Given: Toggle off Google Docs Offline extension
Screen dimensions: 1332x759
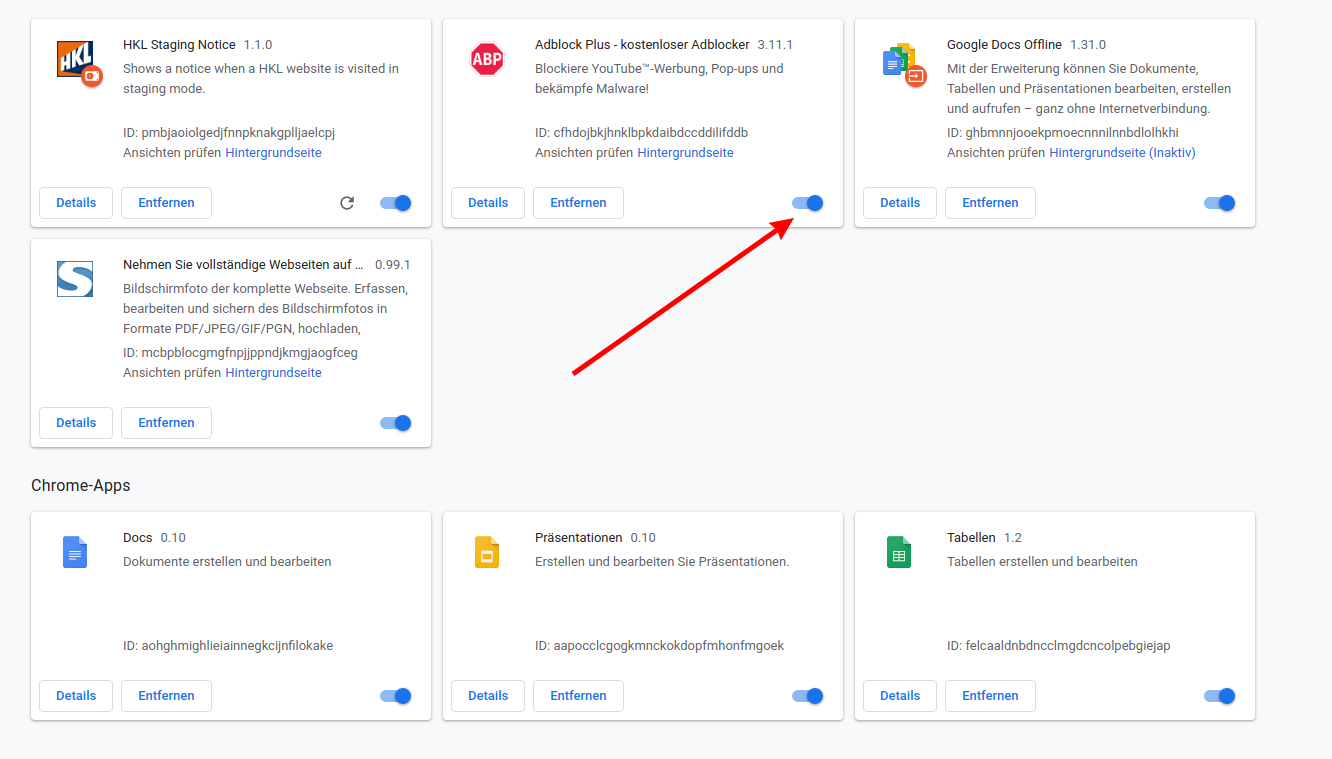Looking at the screenshot, I should [1219, 203].
